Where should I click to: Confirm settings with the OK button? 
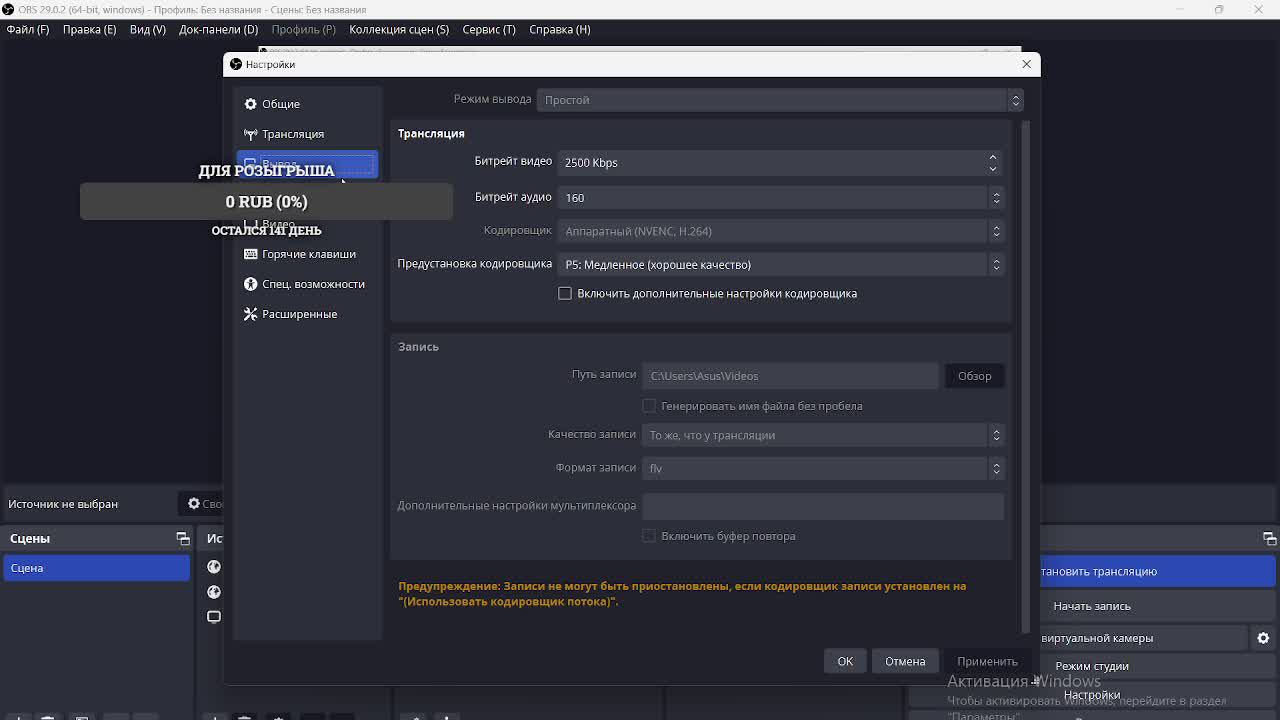point(845,661)
